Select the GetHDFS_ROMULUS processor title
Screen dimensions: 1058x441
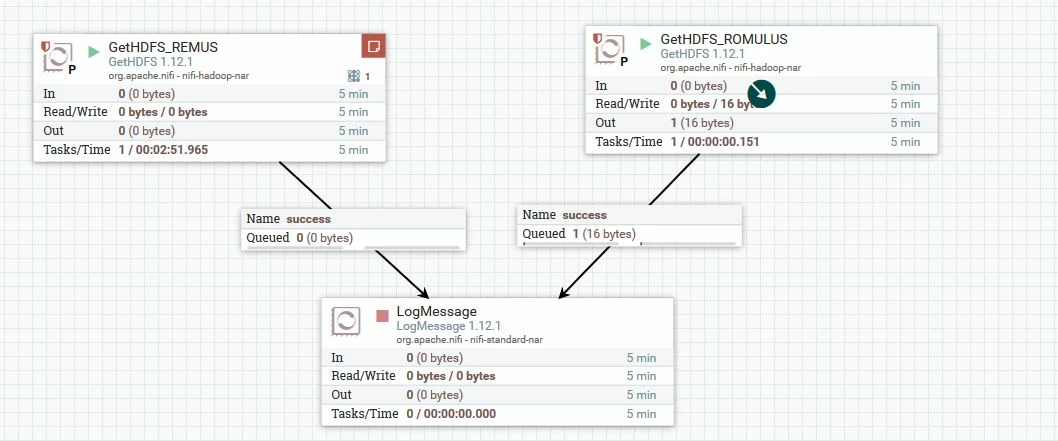(724, 39)
